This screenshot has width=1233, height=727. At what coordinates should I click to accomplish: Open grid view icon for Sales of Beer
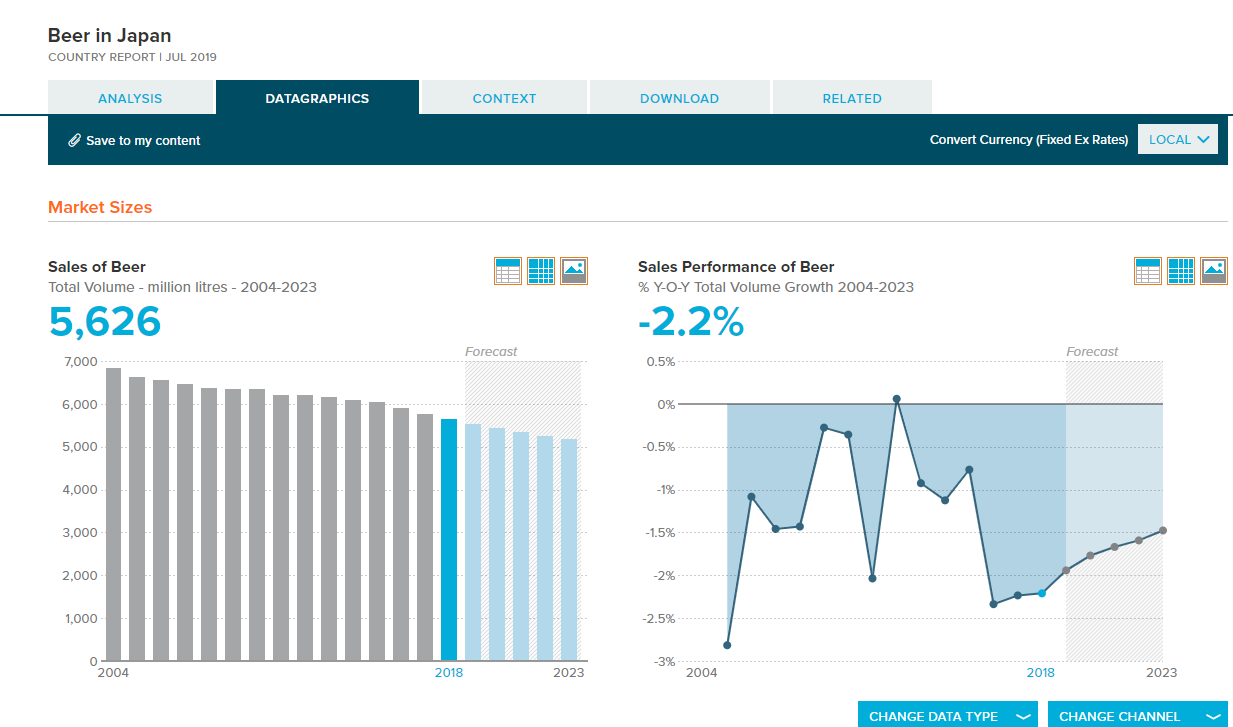point(541,271)
